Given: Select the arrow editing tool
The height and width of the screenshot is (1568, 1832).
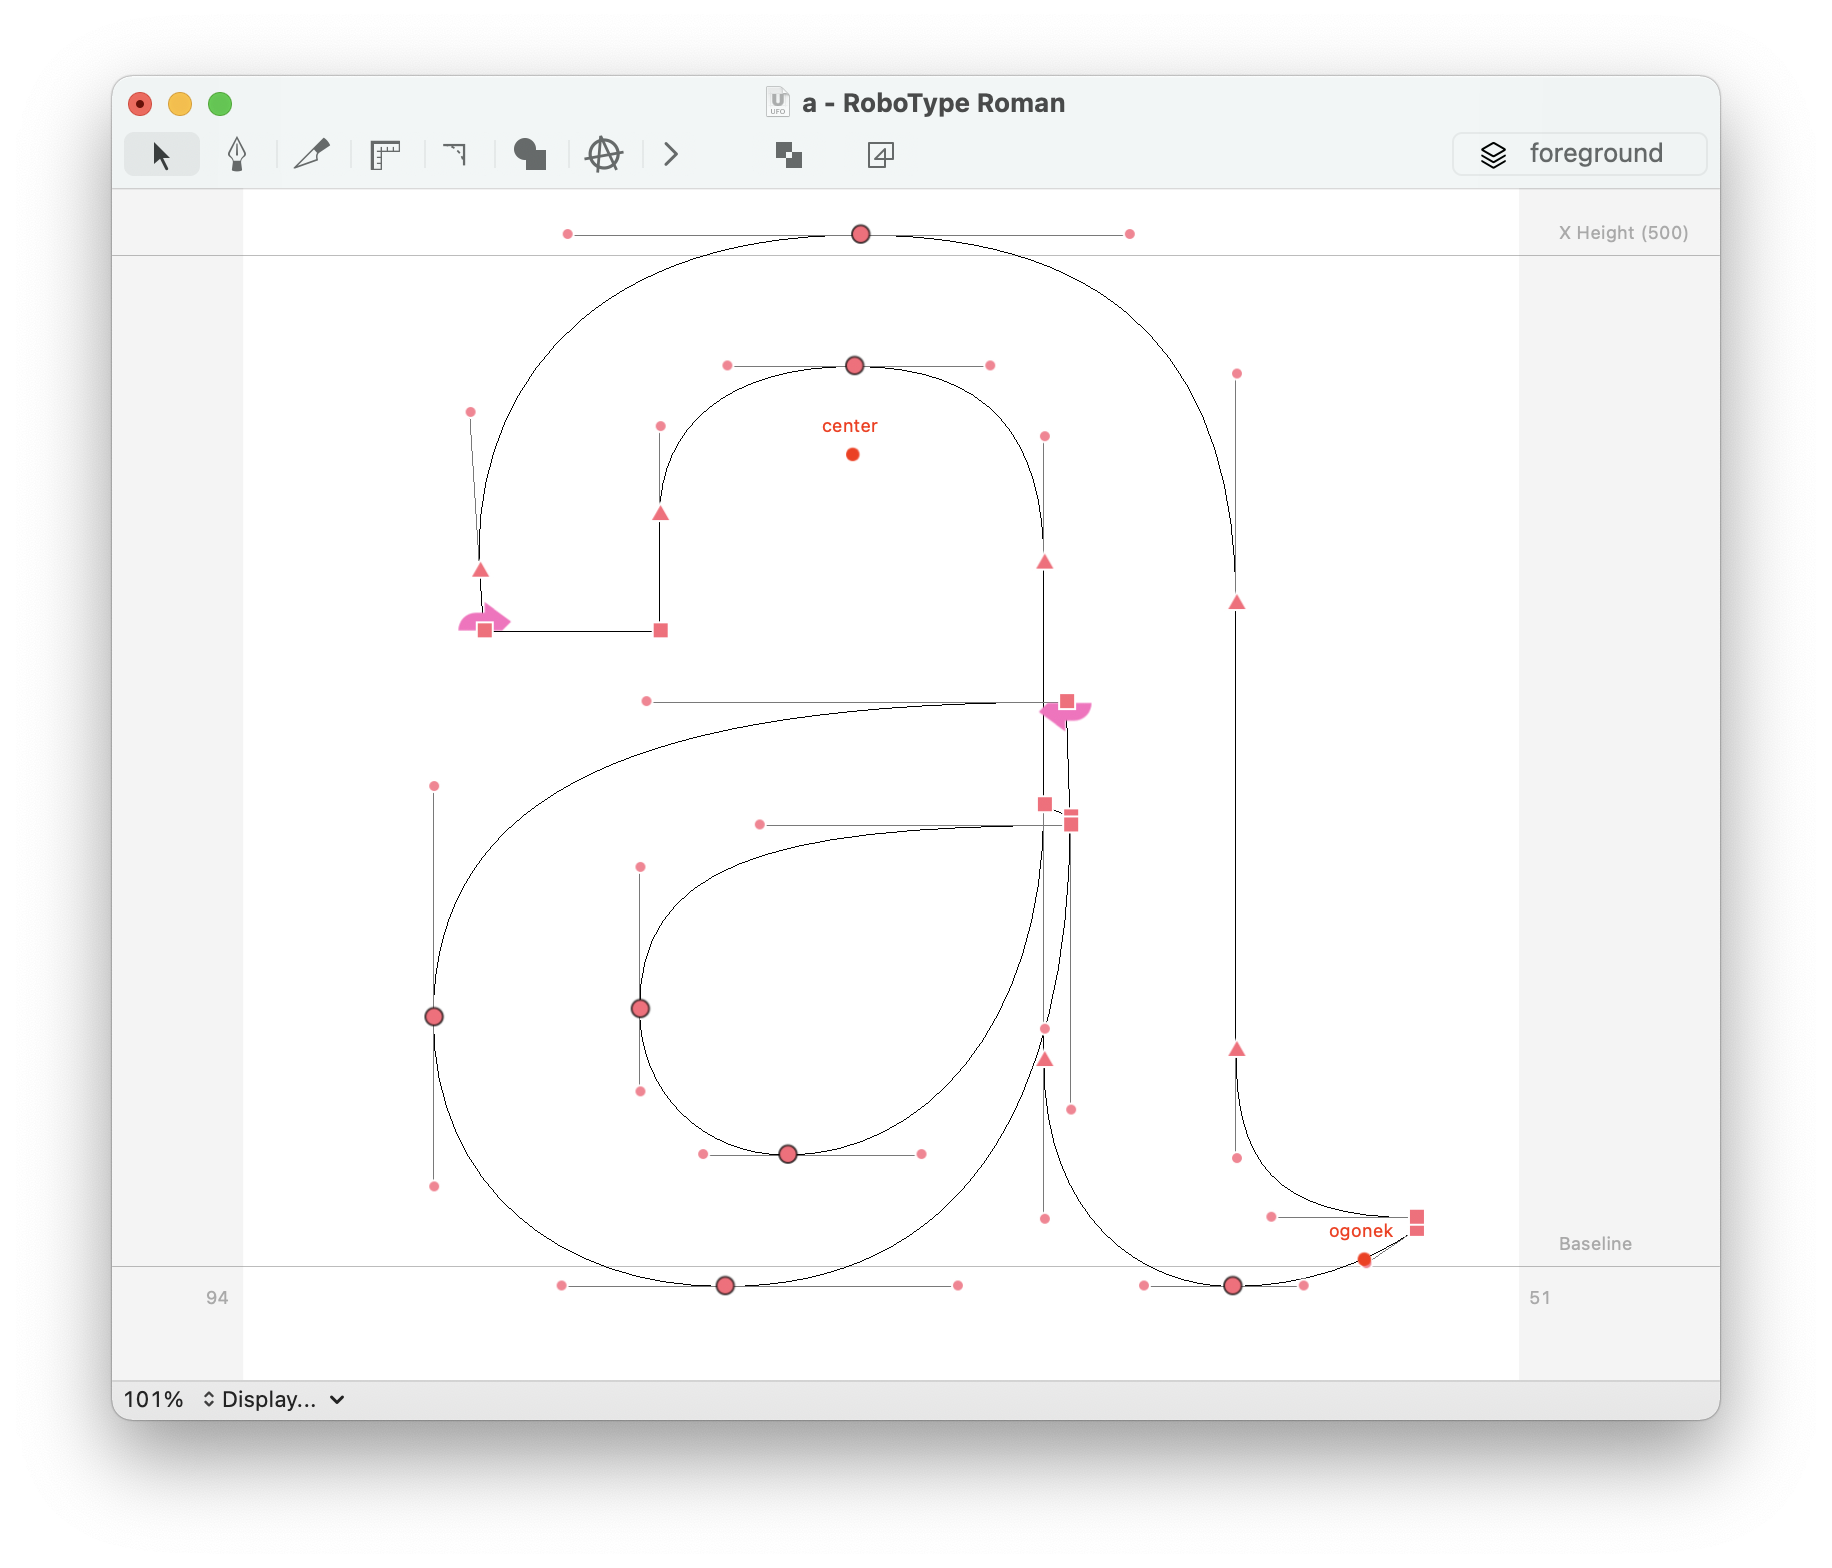Looking at the screenshot, I should [161, 155].
